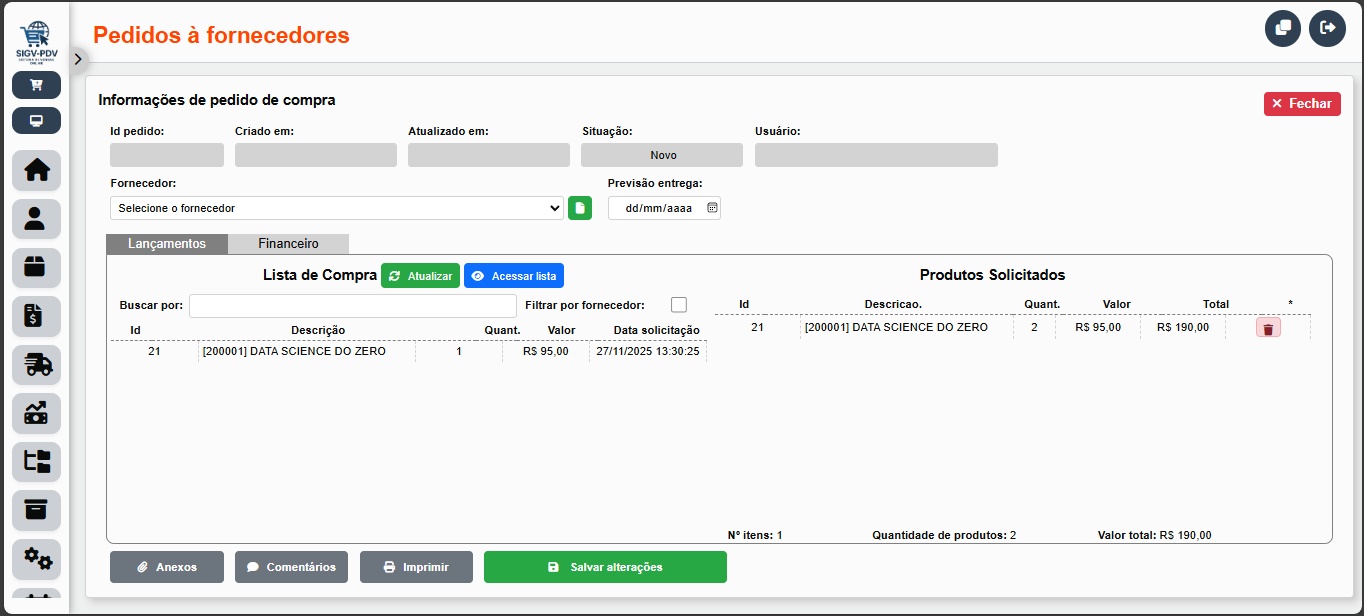The height and width of the screenshot is (616, 1364).
Task: Open the customers section via person icon
Action: 36,218
